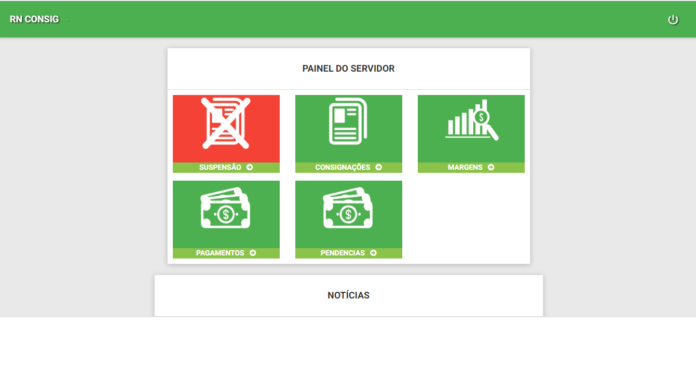Open the bar chart Margens icon
This screenshot has width=696, height=367.
click(x=472, y=120)
